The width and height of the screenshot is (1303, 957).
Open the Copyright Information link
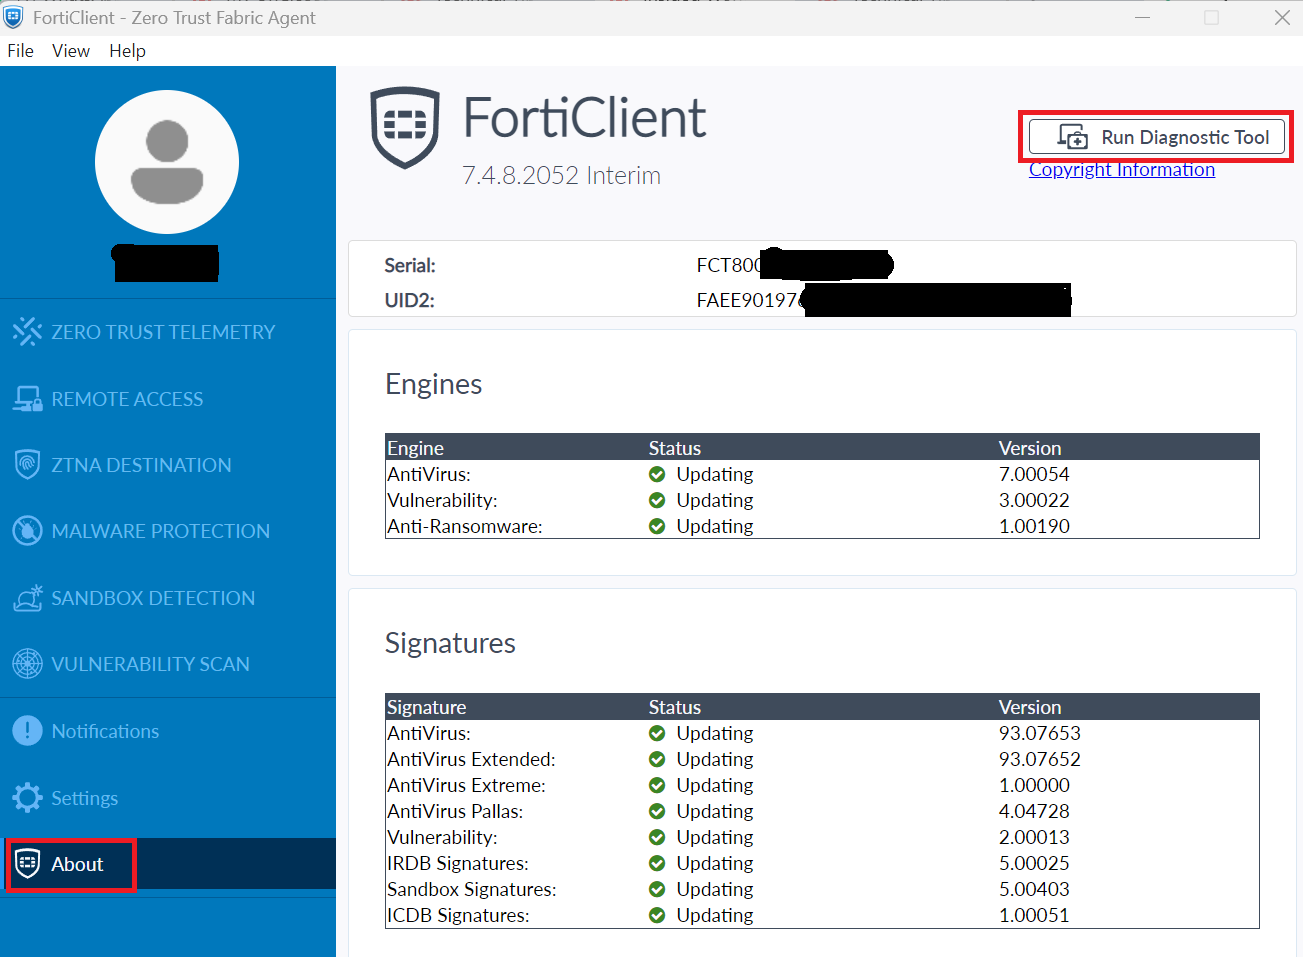pyautogui.click(x=1122, y=170)
